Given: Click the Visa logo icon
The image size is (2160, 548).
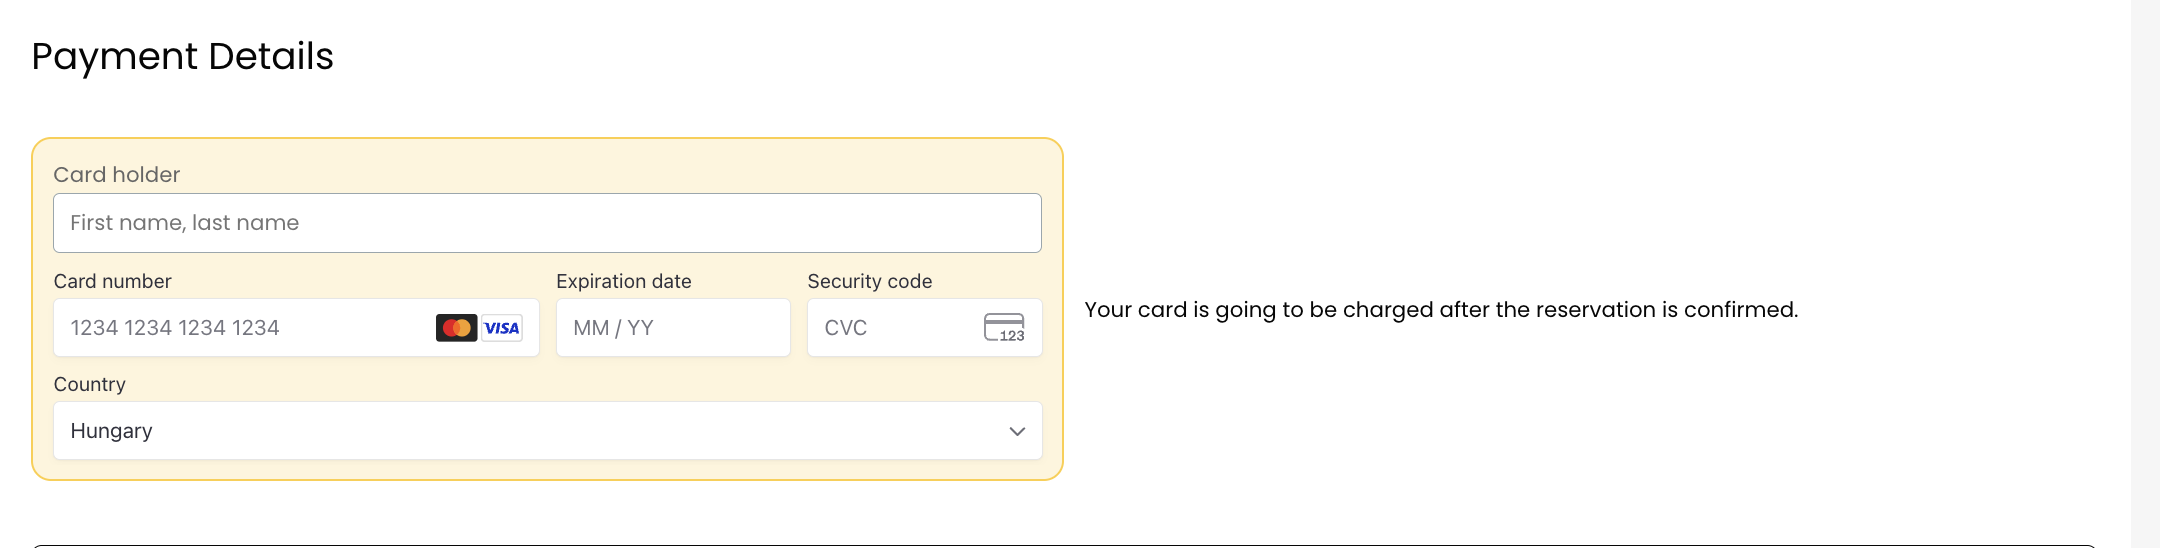Looking at the screenshot, I should coord(502,328).
